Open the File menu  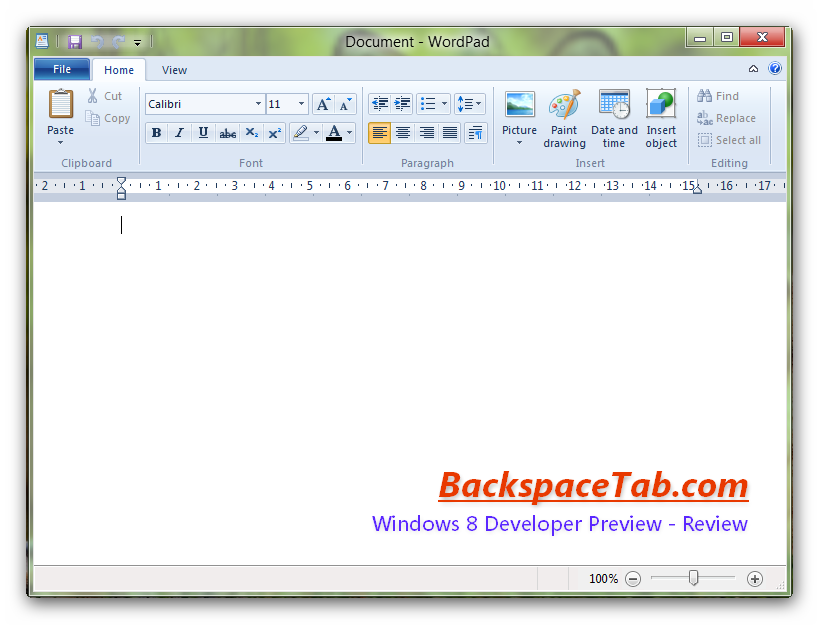tap(61, 69)
